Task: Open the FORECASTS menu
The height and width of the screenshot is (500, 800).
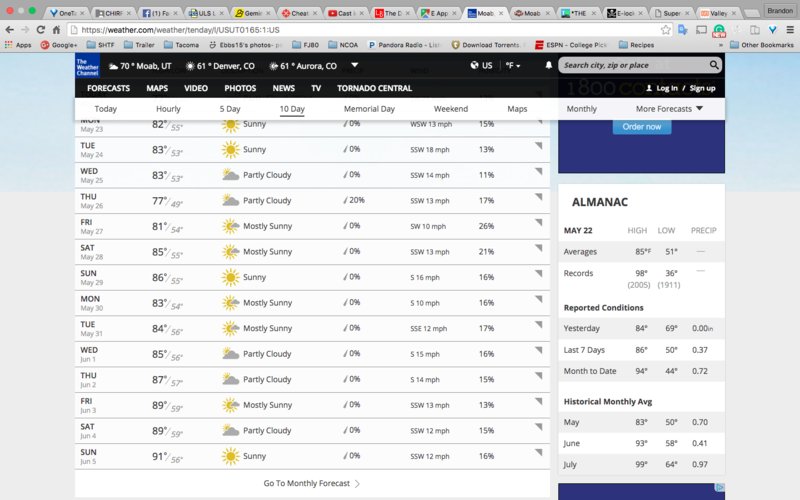Action: (108, 88)
